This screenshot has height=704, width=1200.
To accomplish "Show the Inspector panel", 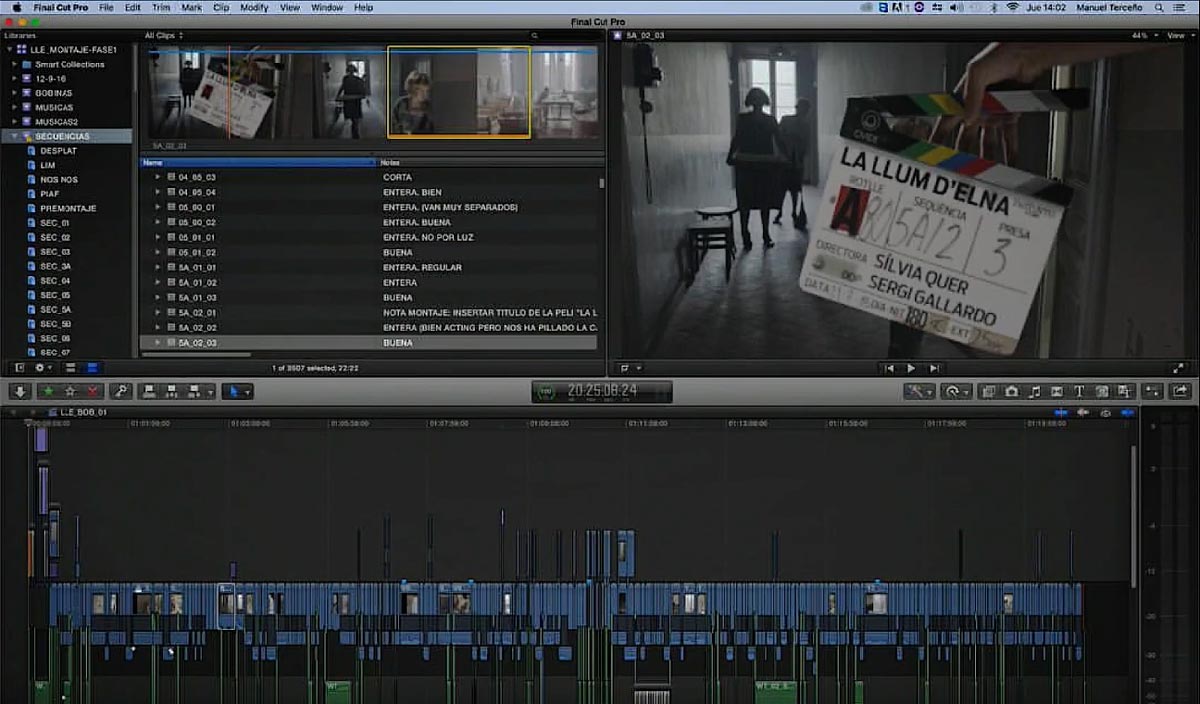I will 1153,391.
